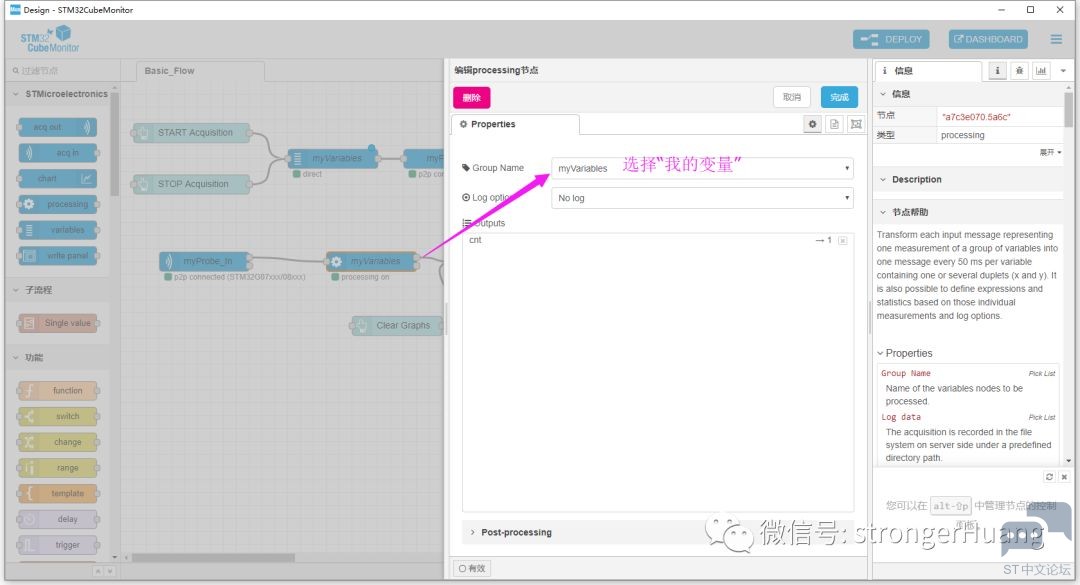This screenshot has height=585, width=1080.
Task: Collapse the 子流程 palette category
Action: tap(59, 290)
